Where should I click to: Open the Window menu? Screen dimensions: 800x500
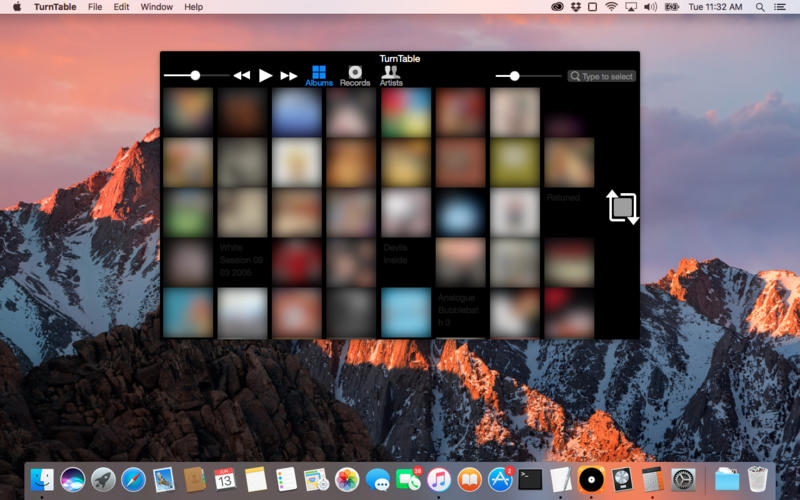157,7
